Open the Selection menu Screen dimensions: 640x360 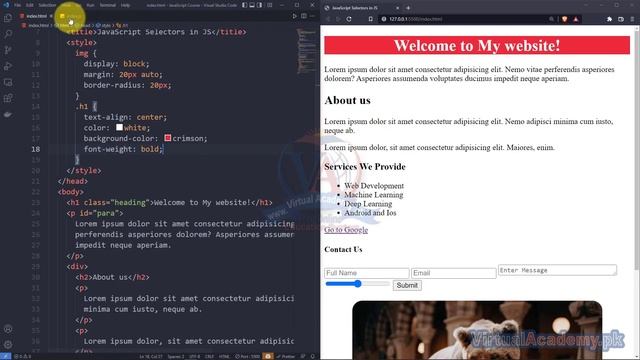point(47,5)
